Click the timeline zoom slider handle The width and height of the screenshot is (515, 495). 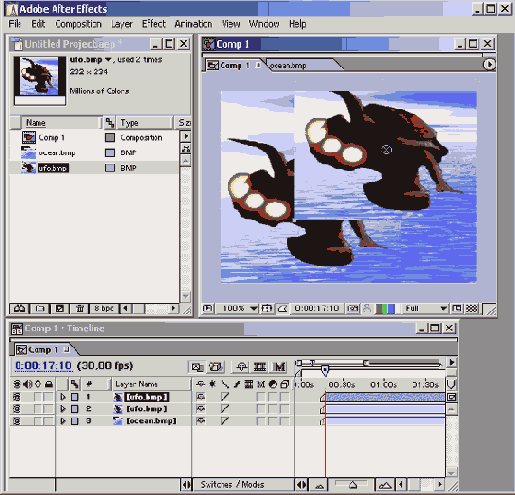click(353, 485)
